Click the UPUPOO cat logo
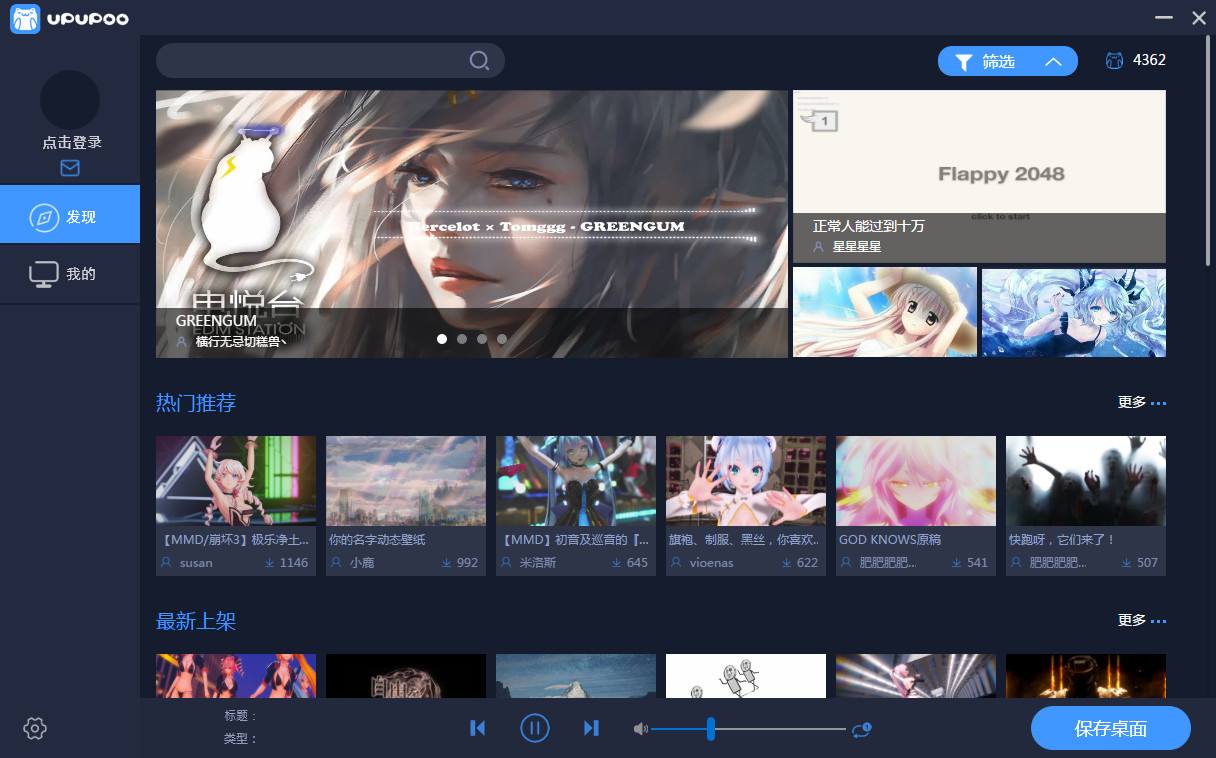 (x=25, y=18)
